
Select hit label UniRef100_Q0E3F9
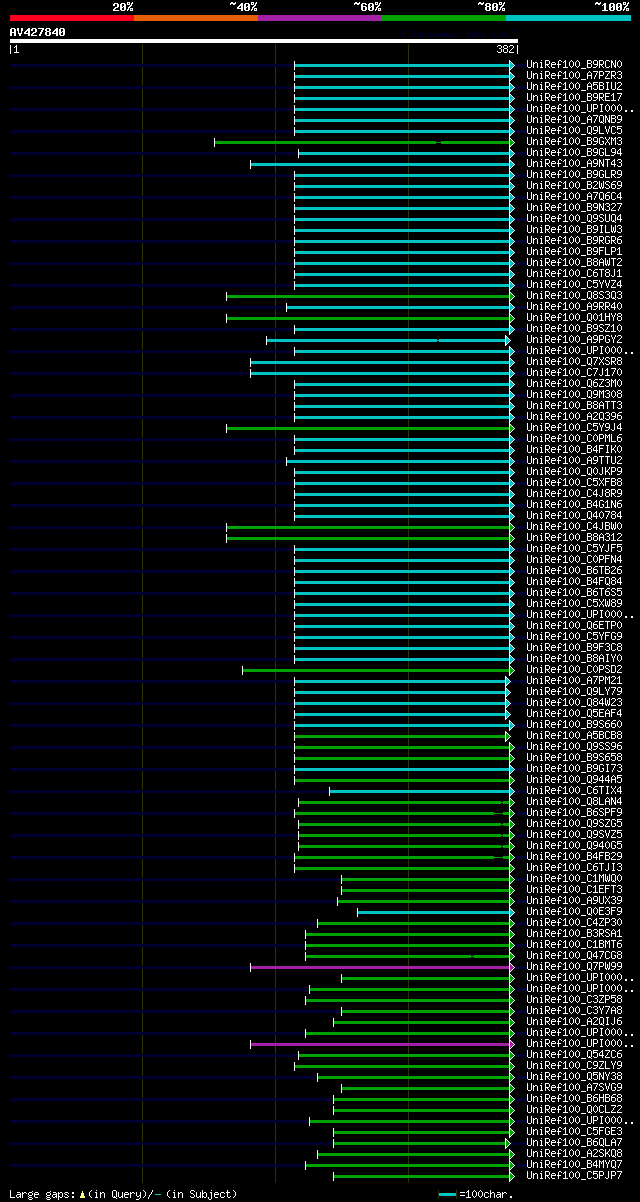click(575, 912)
